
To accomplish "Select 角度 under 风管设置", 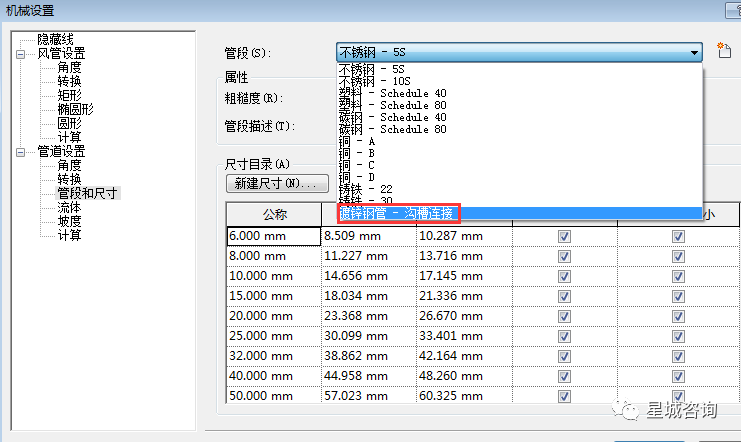I will point(69,68).
